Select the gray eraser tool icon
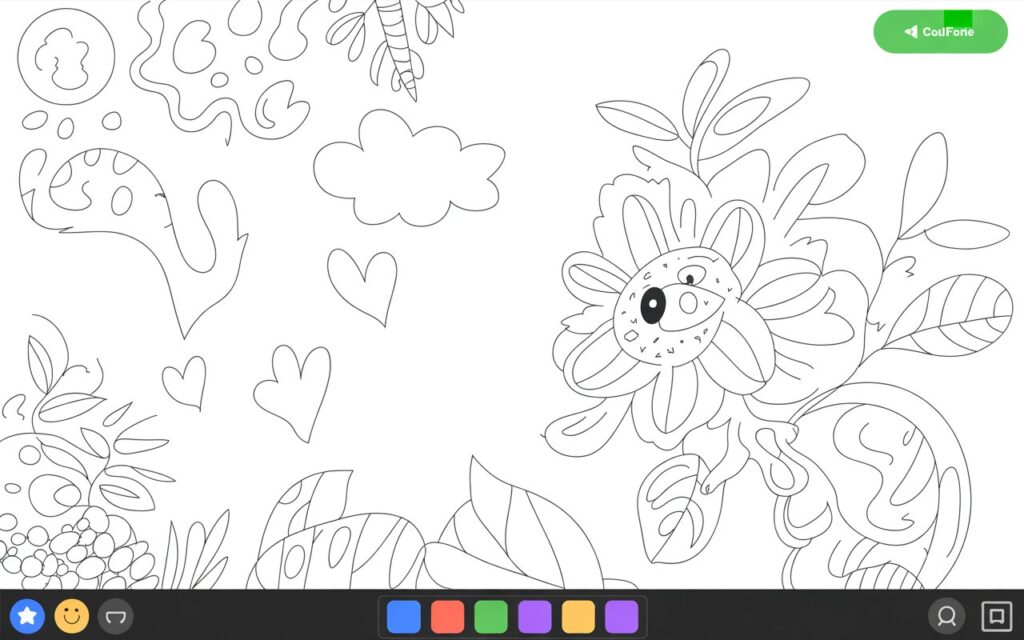This screenshot has height=640, width=1024. 116,616
